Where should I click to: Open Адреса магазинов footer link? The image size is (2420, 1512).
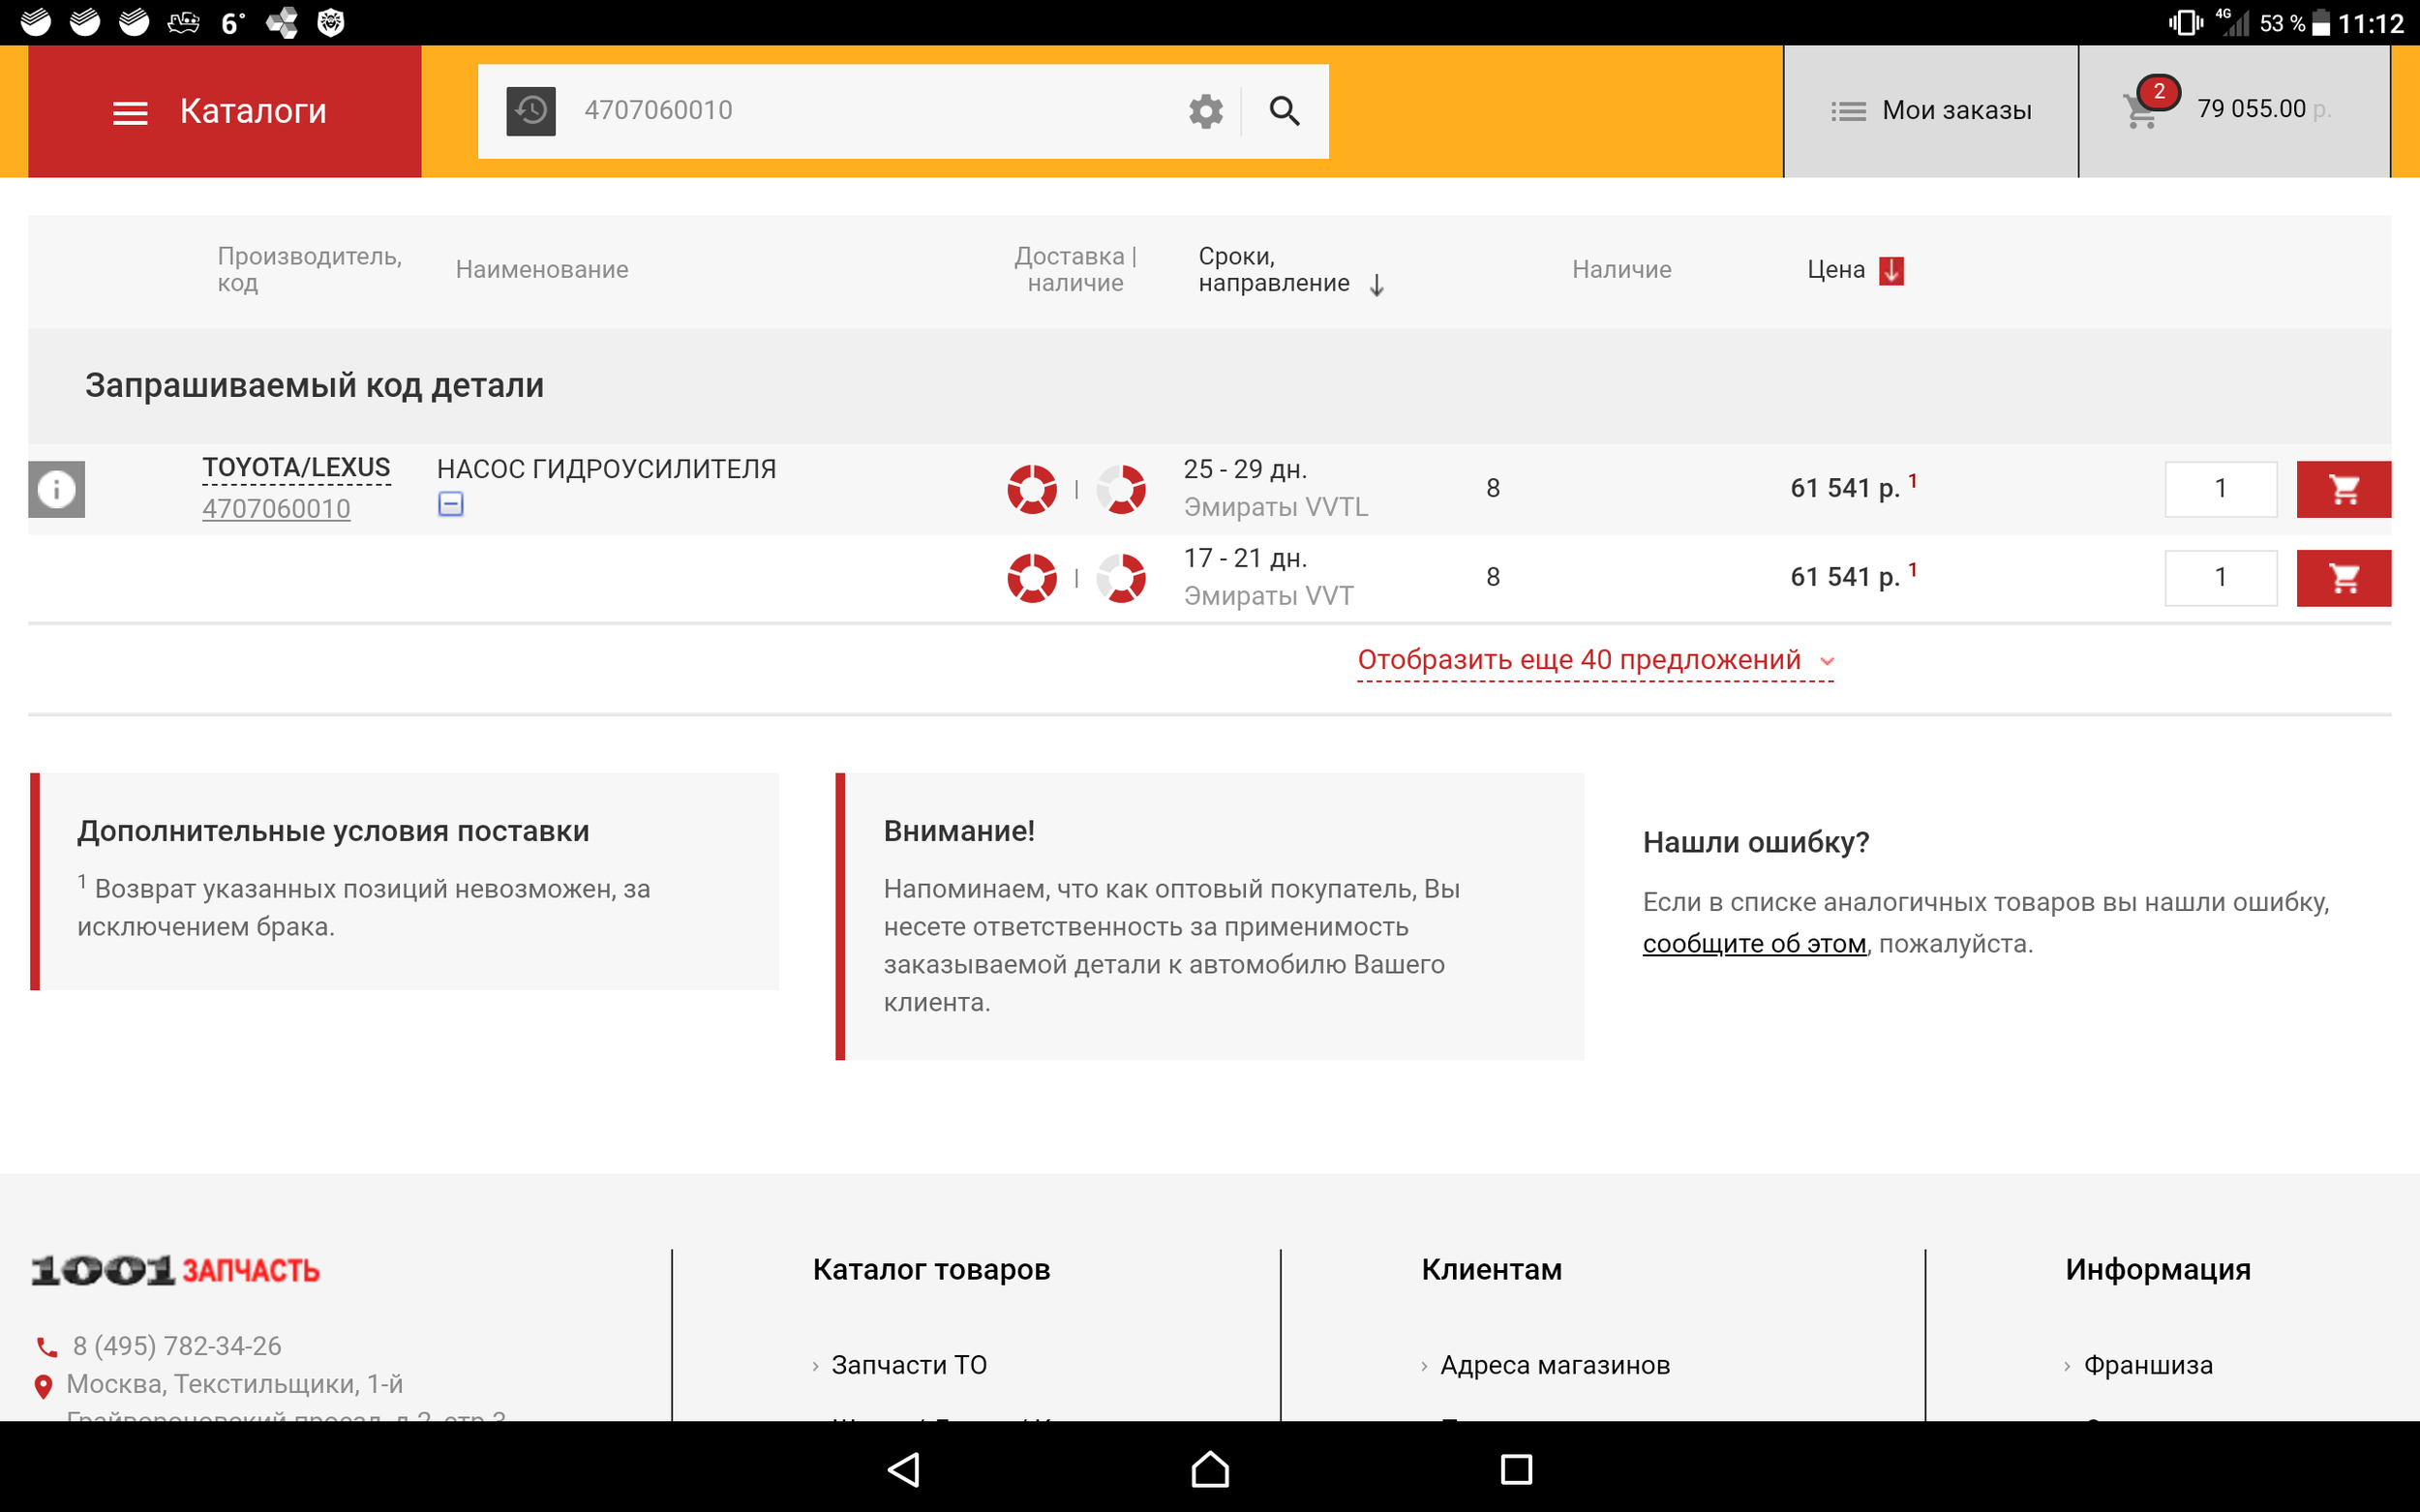click(x=1555, y=1365)
